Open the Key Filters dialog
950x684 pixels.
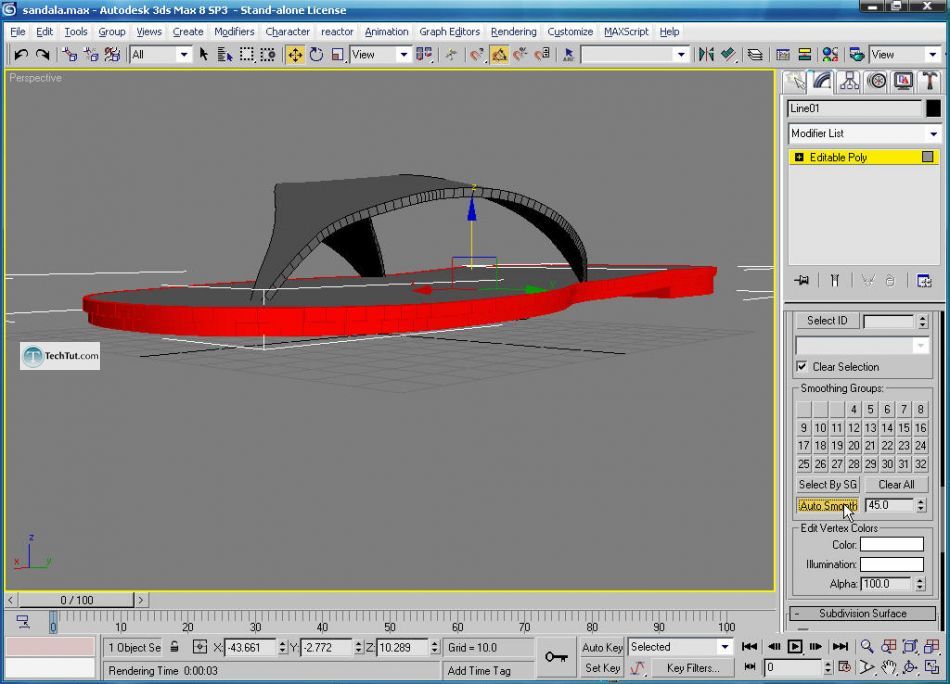(x=693, y=668)
